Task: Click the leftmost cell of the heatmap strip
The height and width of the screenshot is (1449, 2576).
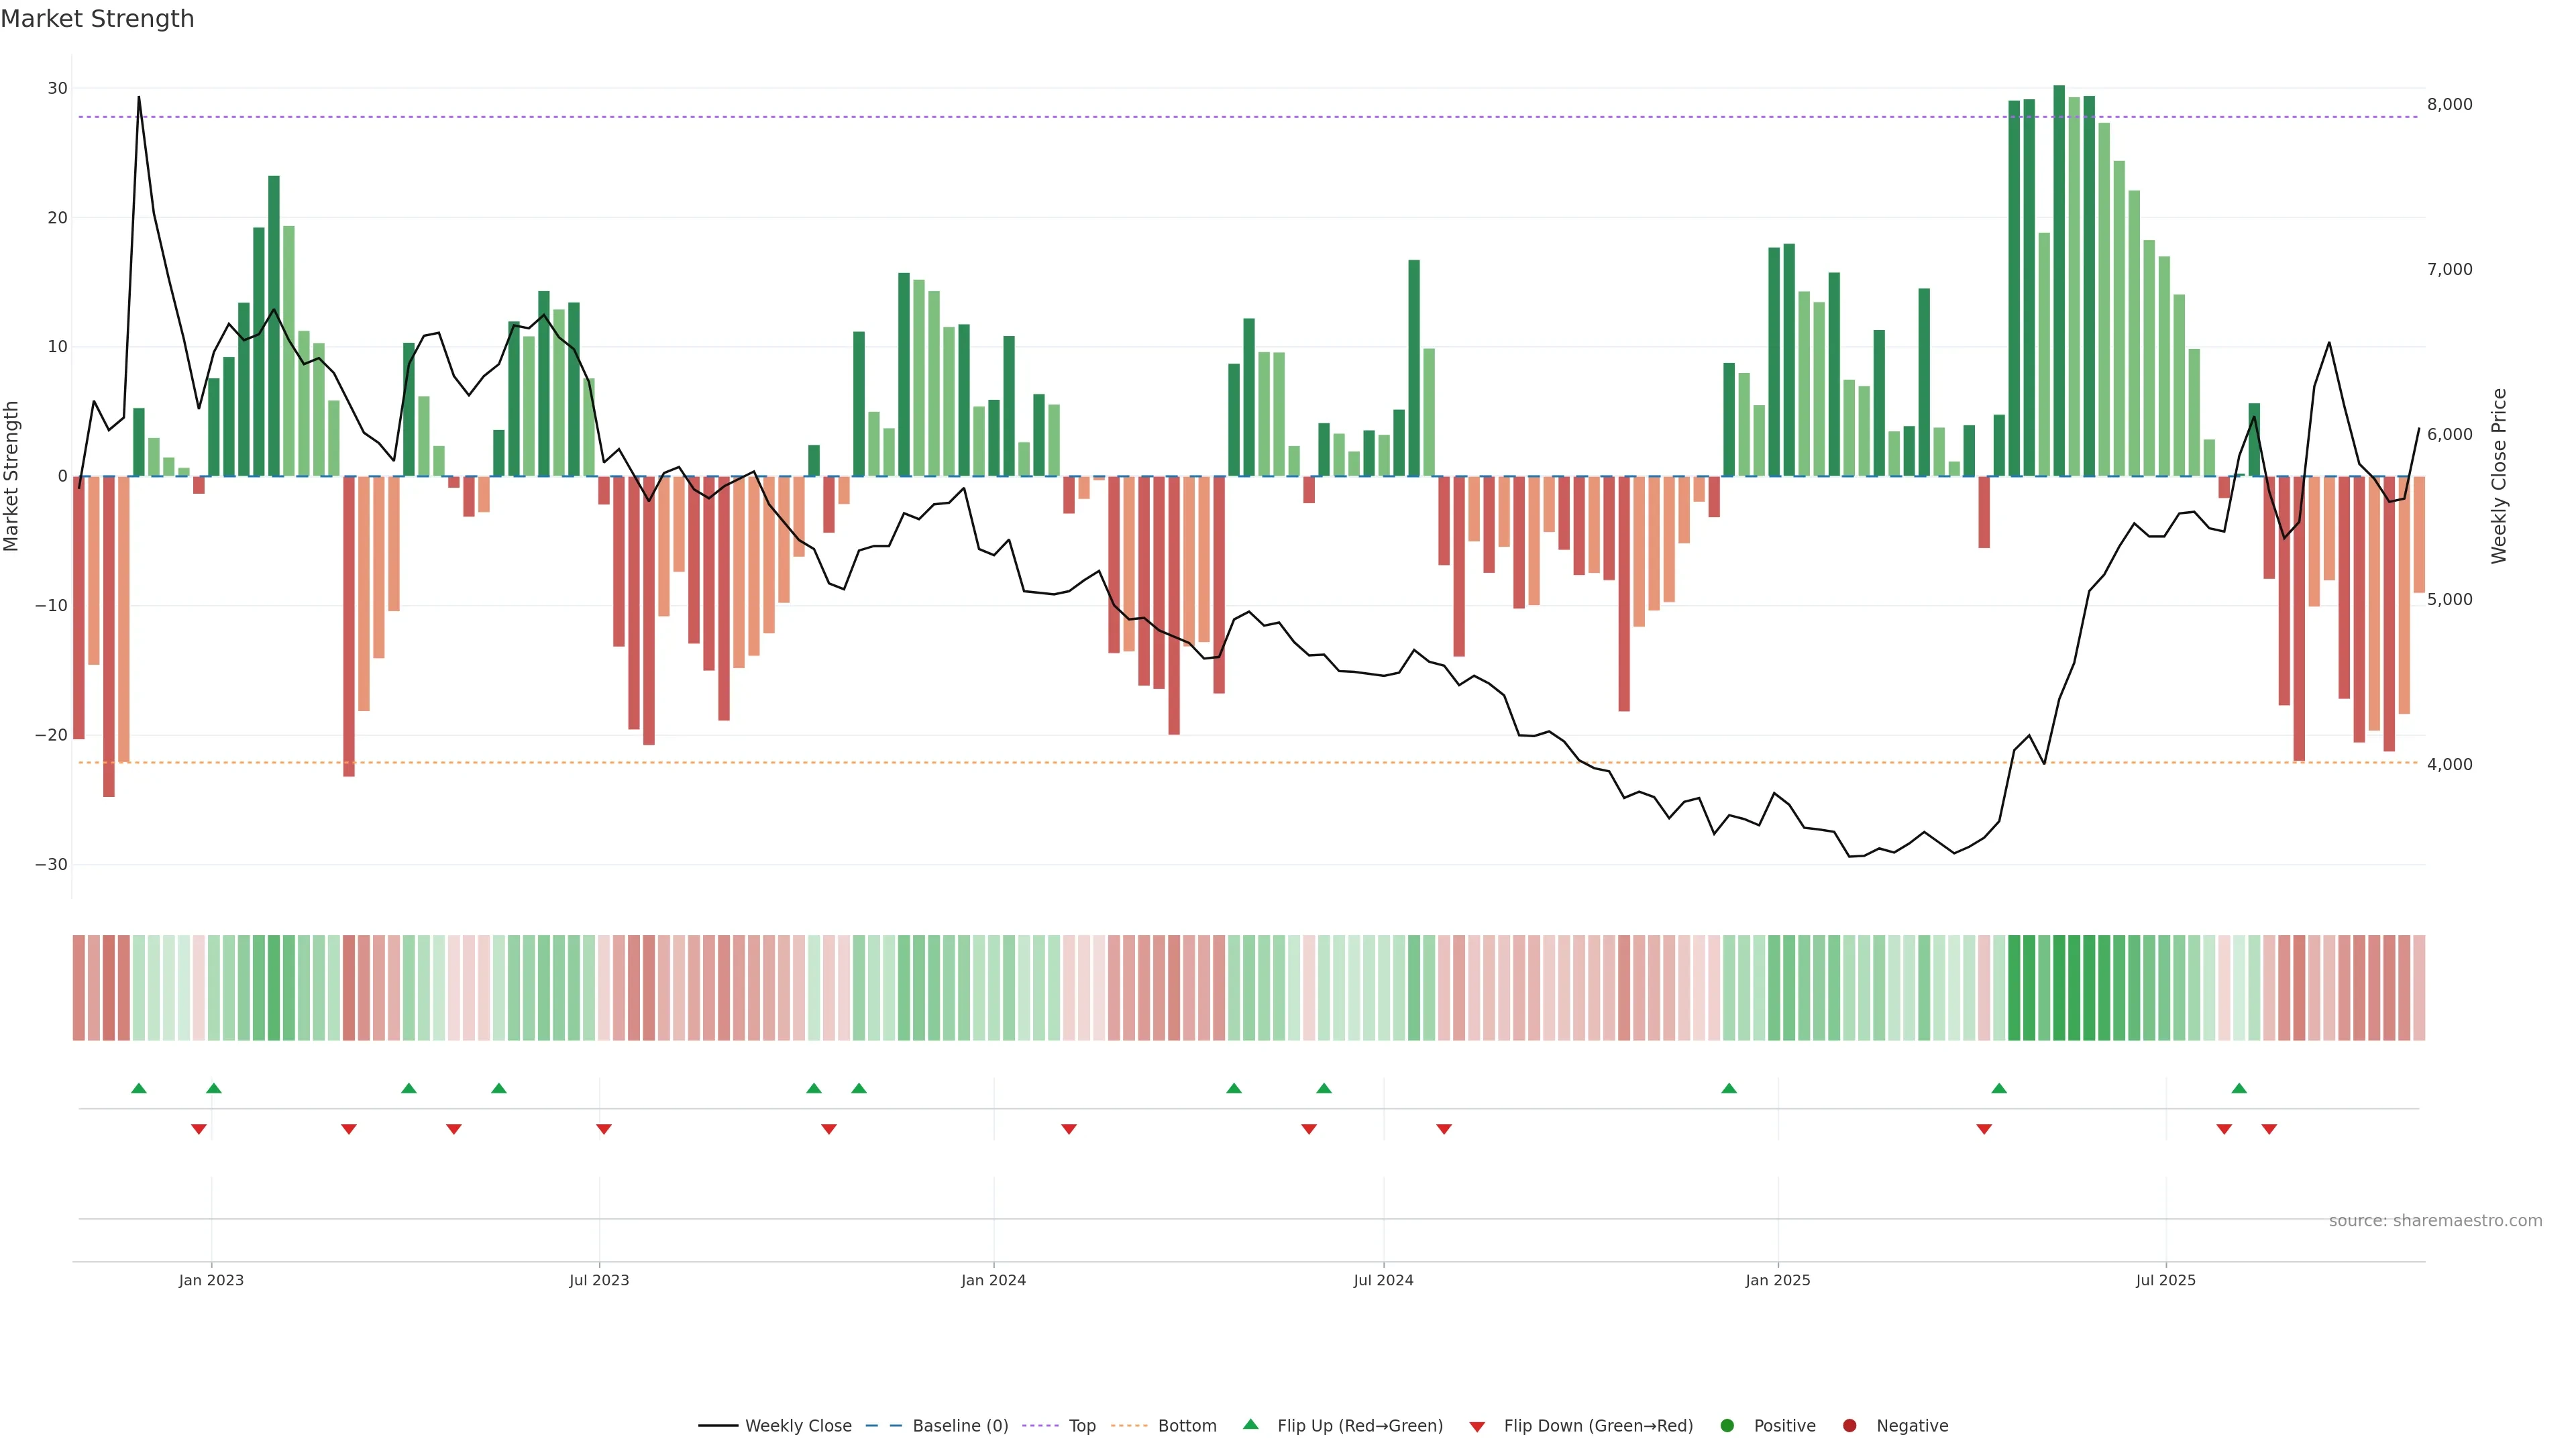Action: [79, 988]
